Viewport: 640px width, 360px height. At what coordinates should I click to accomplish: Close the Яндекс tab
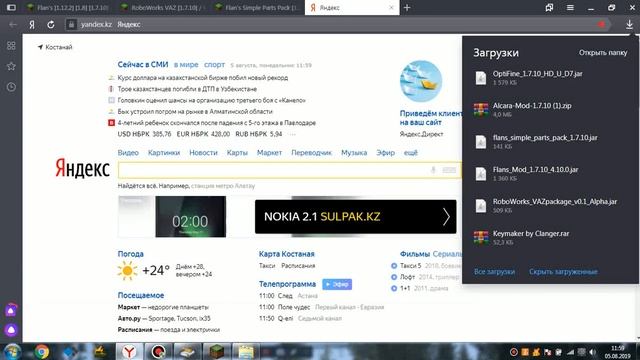[x=391, y=8]
